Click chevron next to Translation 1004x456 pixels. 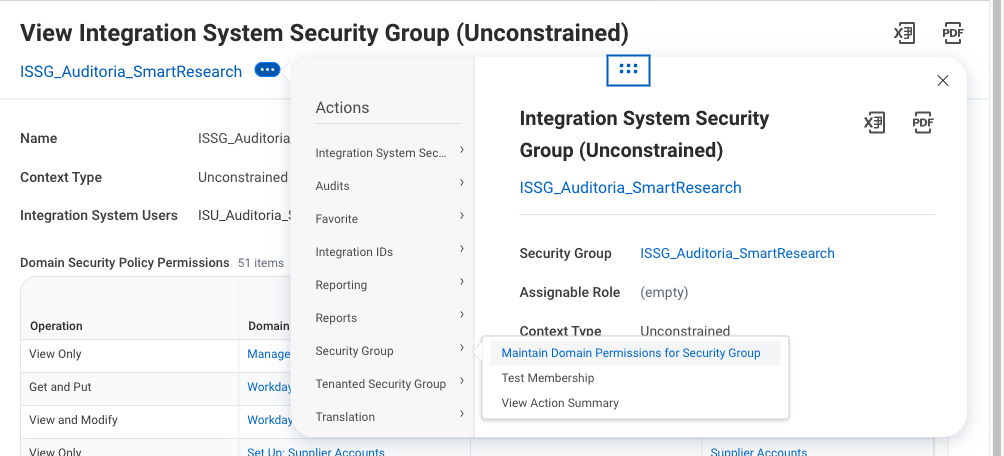click(462, 414)
